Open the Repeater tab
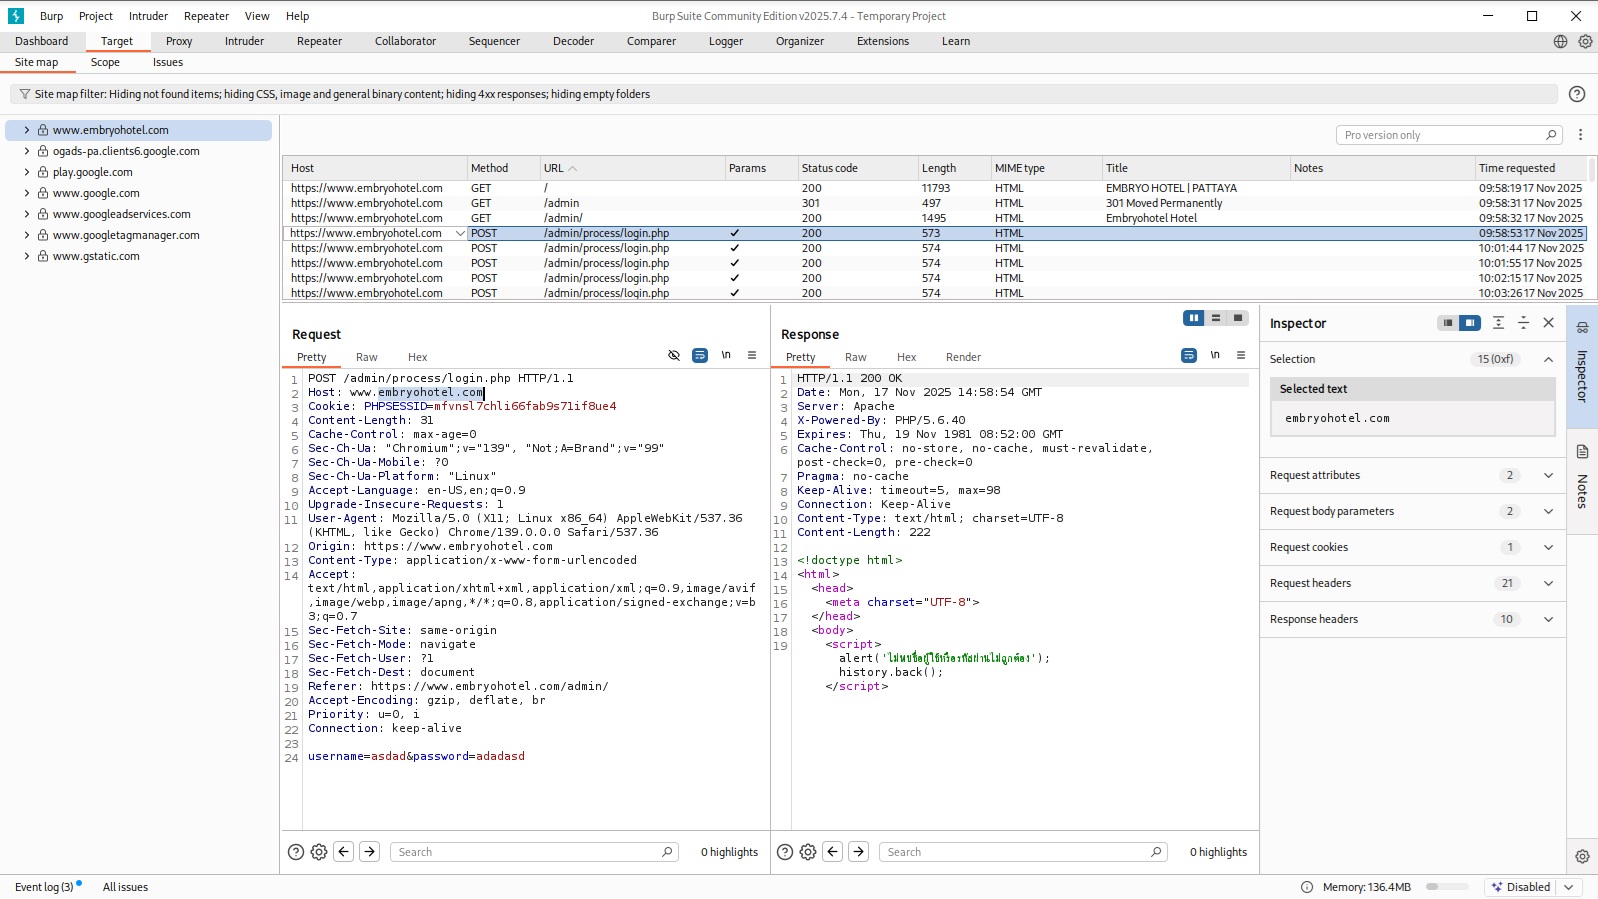This screenshot has height=899, width=1598. click(x=319, y=41)
